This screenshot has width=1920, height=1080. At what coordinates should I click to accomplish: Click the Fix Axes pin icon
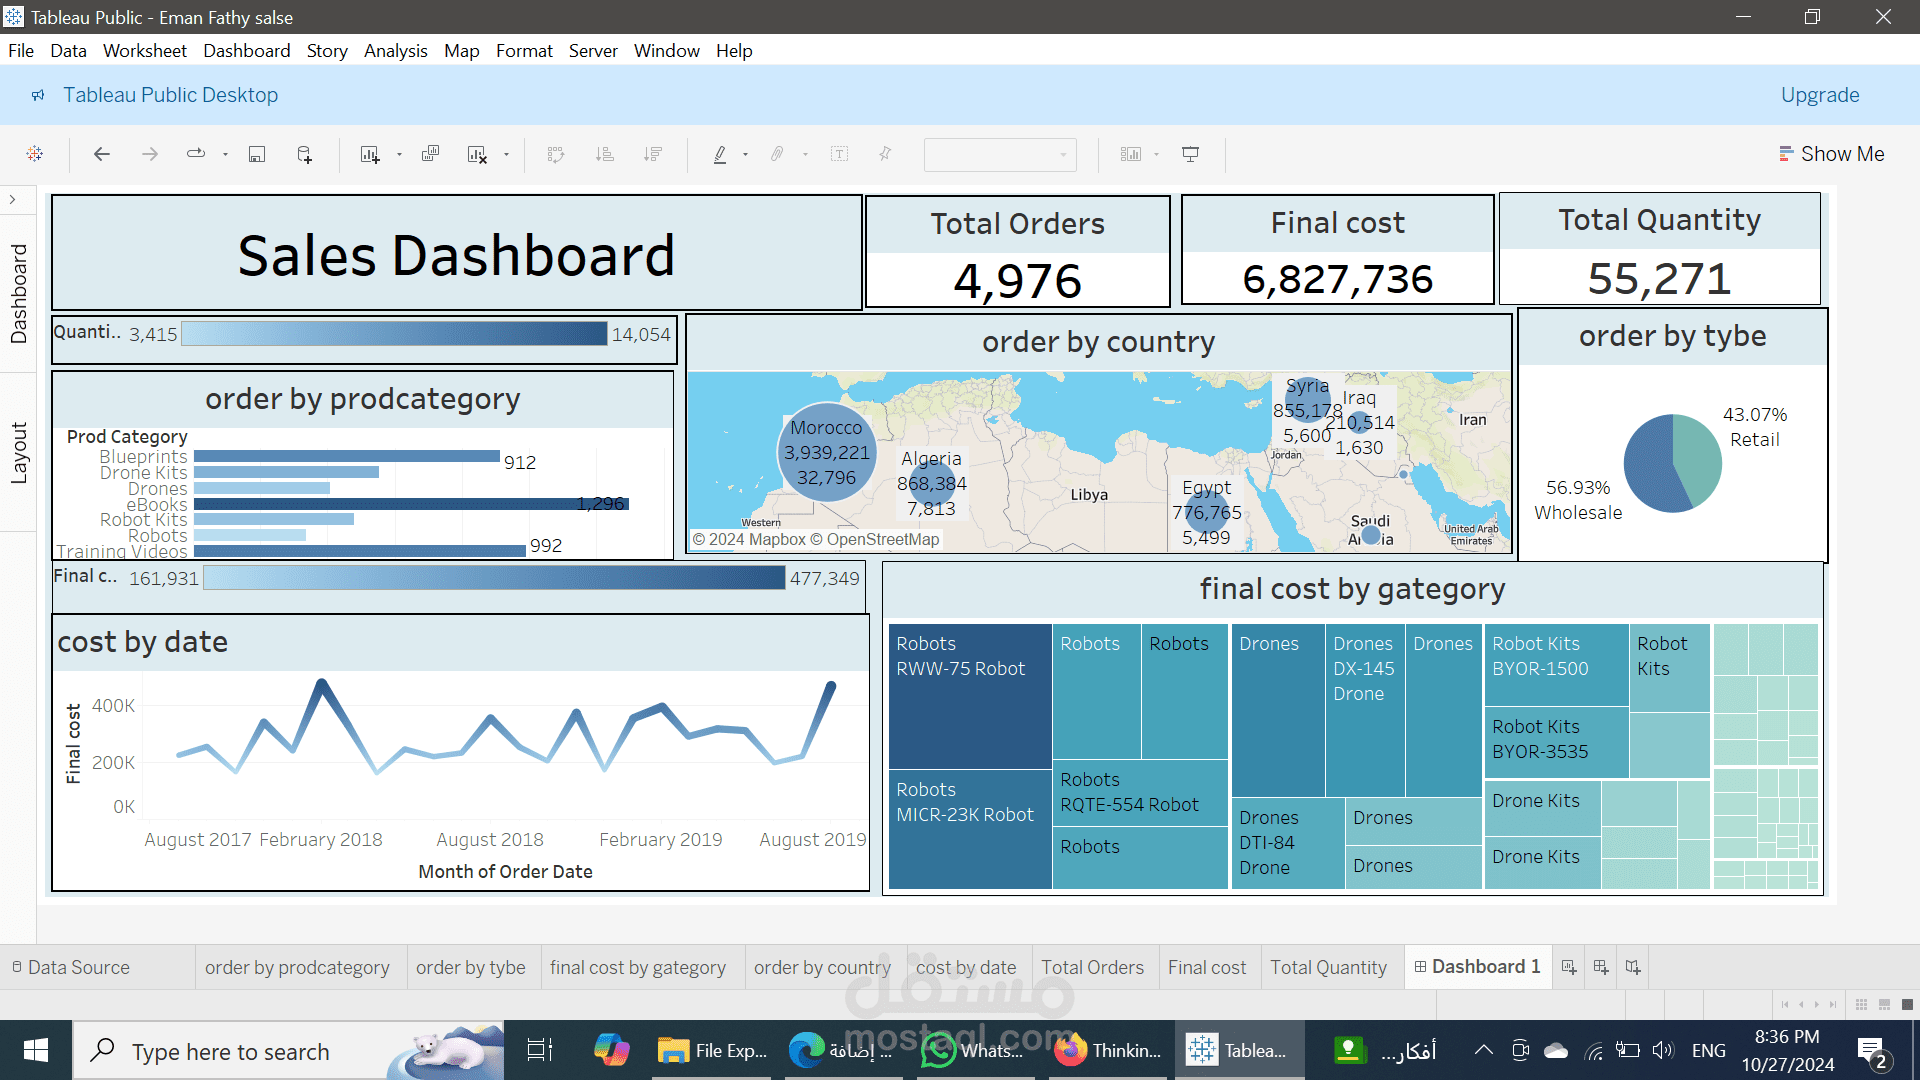[x=885, y=154]
